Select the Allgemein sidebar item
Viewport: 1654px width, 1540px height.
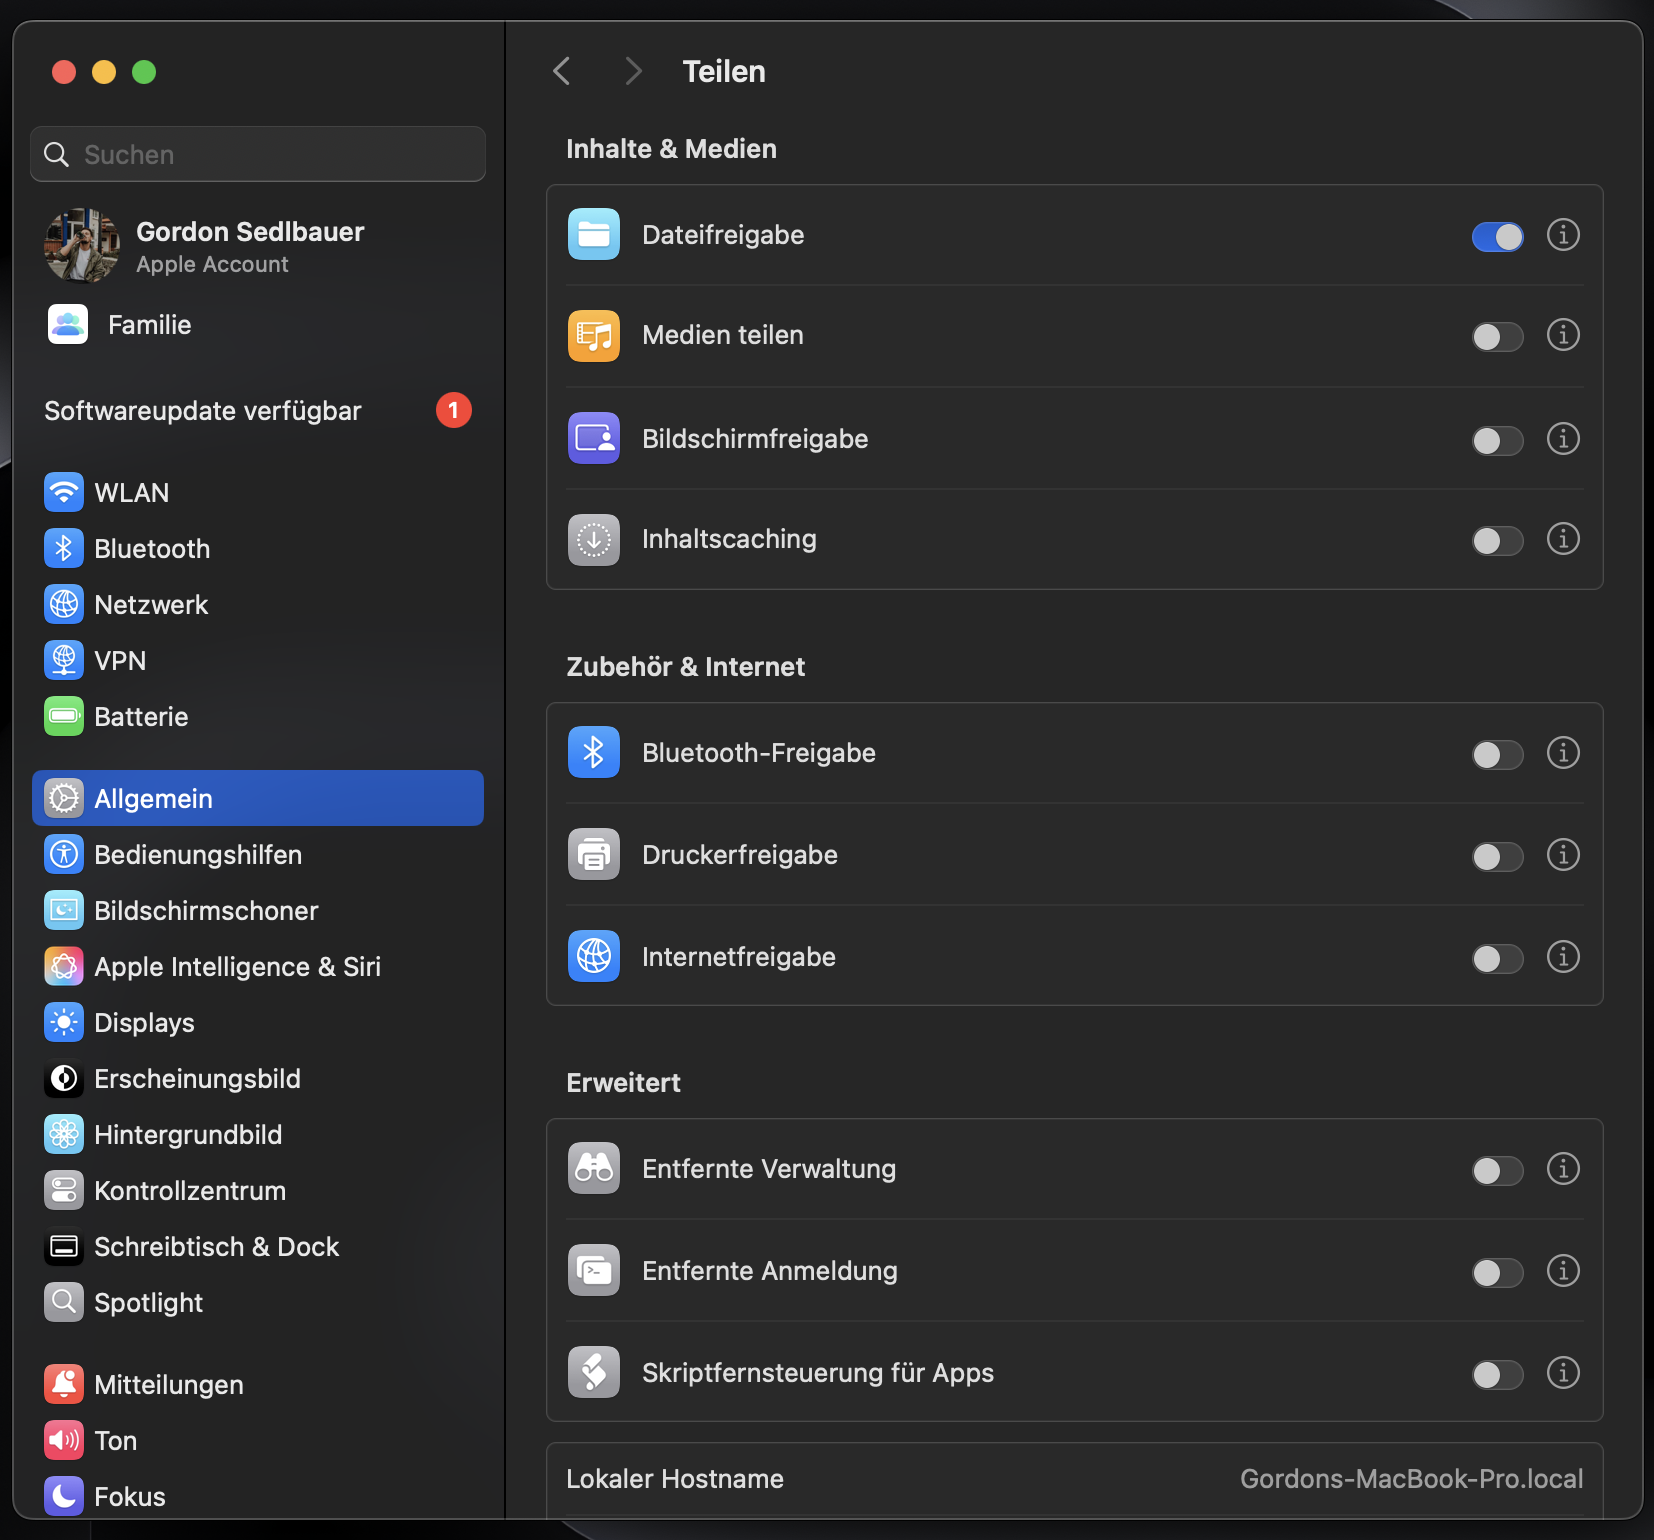(x=258, y=798)
